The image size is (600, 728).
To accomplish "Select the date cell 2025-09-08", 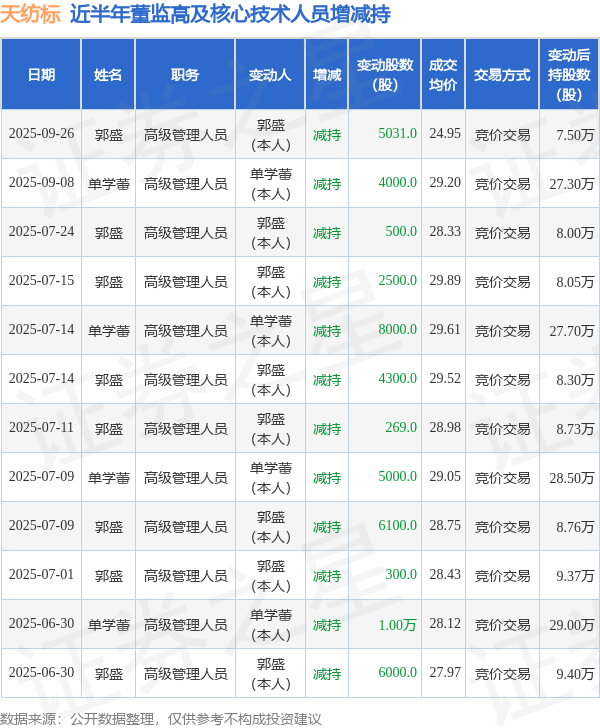I will click(x=41, y=182).
